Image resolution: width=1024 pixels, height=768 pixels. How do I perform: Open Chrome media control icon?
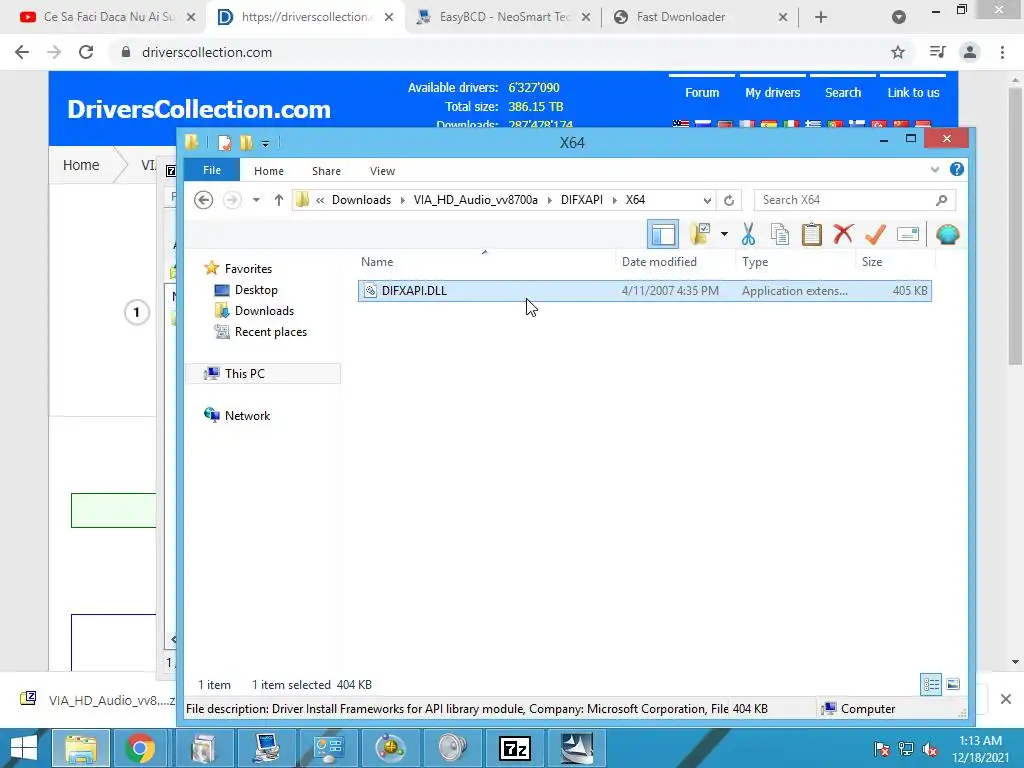click(x=937, y=52)
